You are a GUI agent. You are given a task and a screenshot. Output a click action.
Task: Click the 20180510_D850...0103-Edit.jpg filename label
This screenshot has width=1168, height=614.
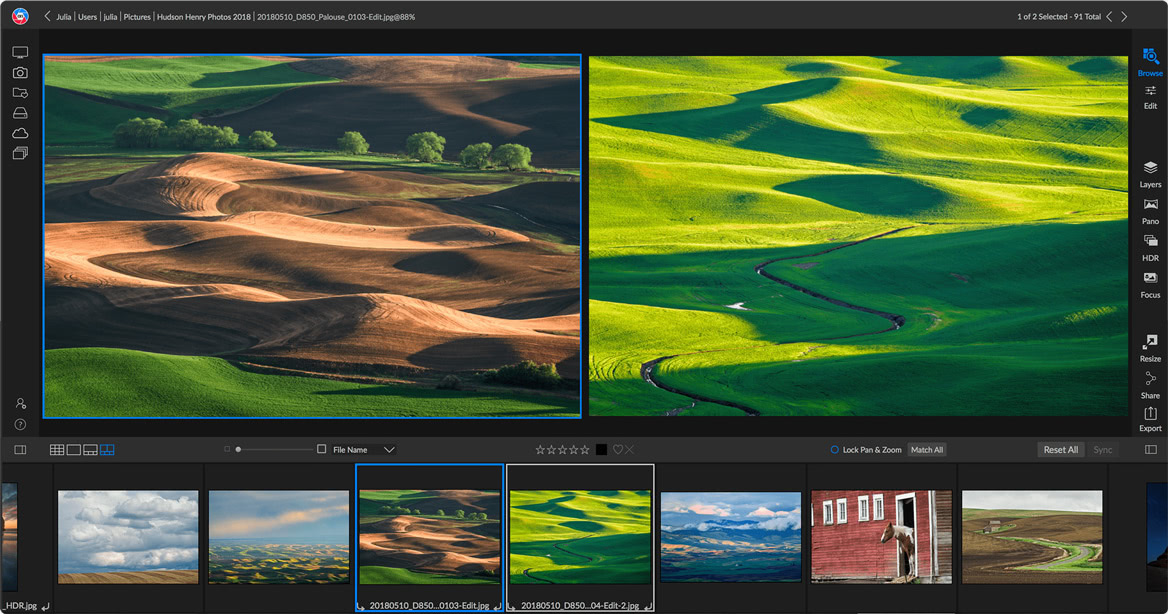pyautogui.click(x=429, y=605)
